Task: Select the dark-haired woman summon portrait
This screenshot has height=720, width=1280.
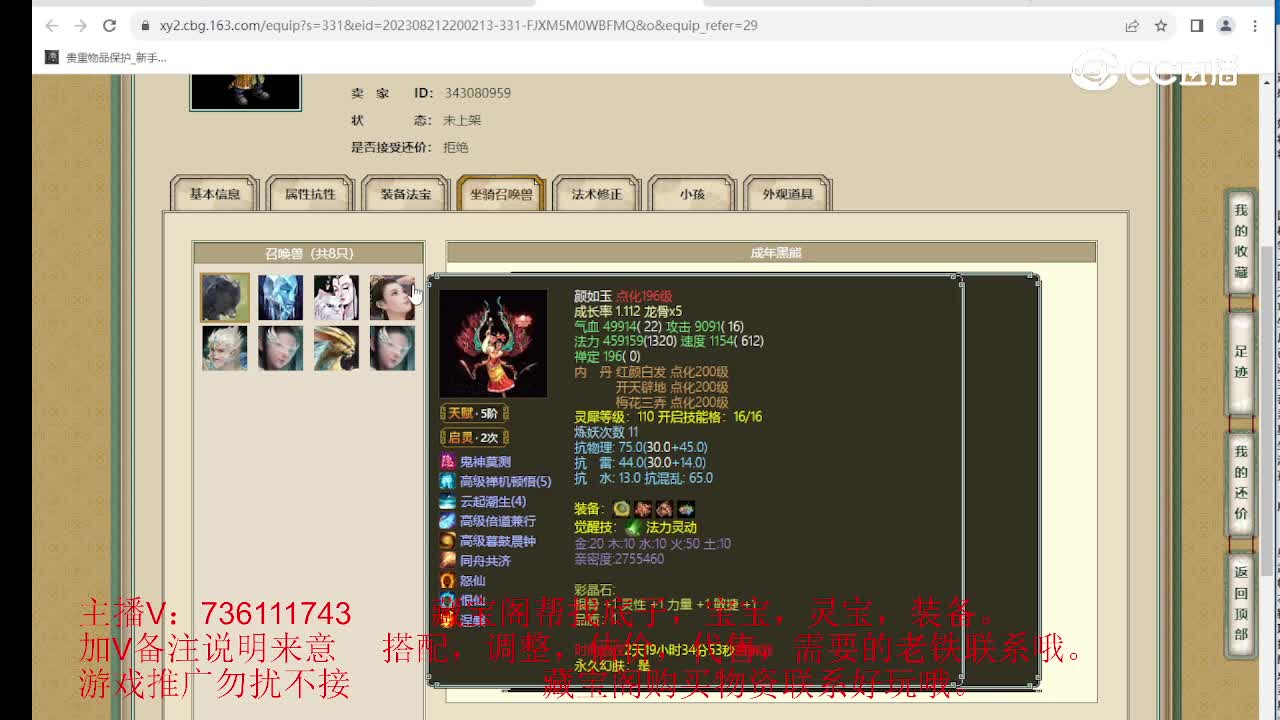Action: click(392, 297)
